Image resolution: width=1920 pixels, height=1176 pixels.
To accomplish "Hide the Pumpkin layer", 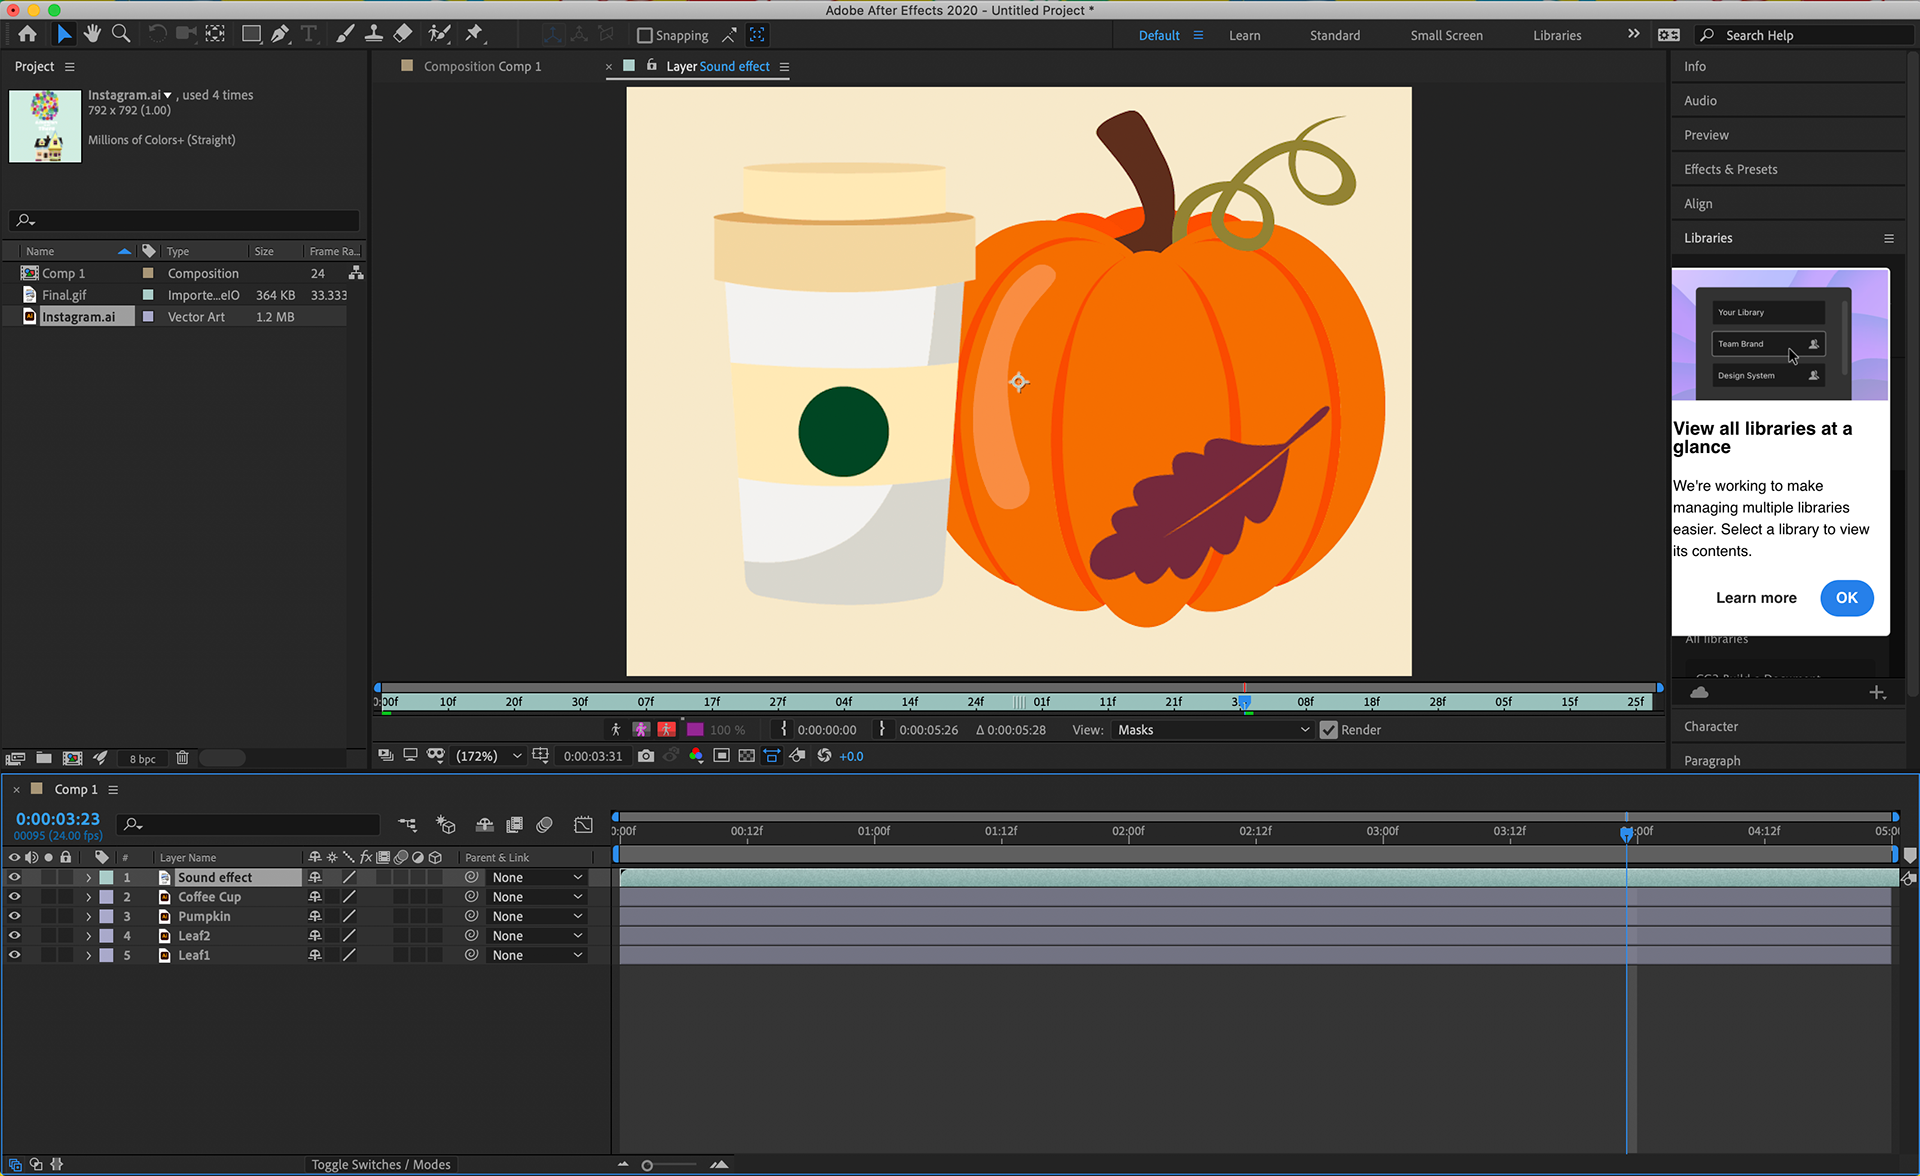I will pyautogui.click(x=14, y=916).
